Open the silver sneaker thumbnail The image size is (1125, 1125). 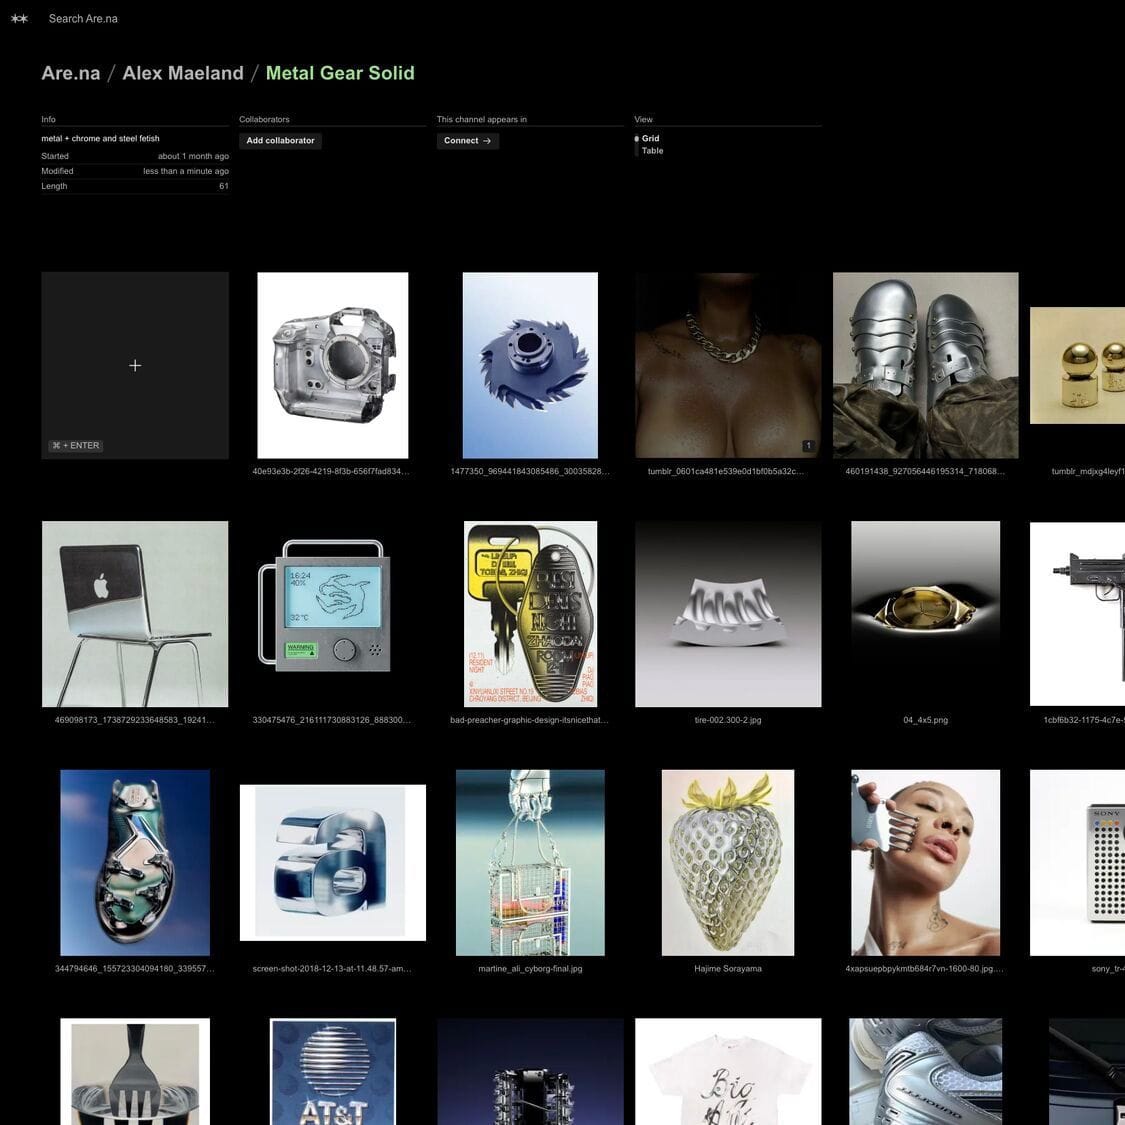pos(926,1072)
